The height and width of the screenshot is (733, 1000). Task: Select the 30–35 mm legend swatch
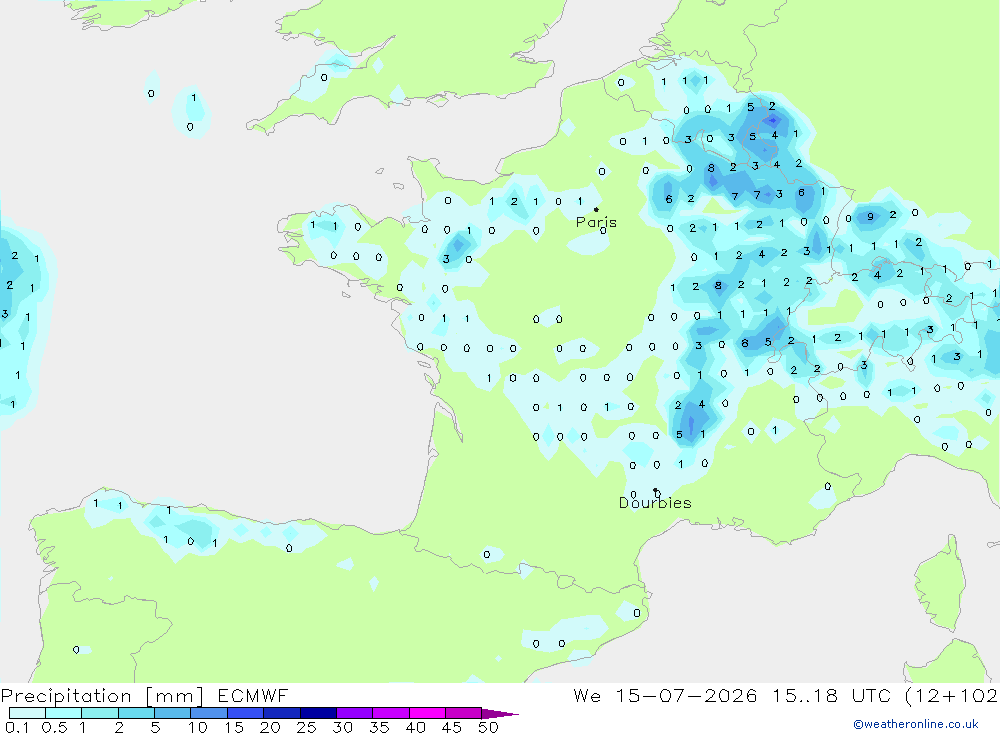click(355, 713)
